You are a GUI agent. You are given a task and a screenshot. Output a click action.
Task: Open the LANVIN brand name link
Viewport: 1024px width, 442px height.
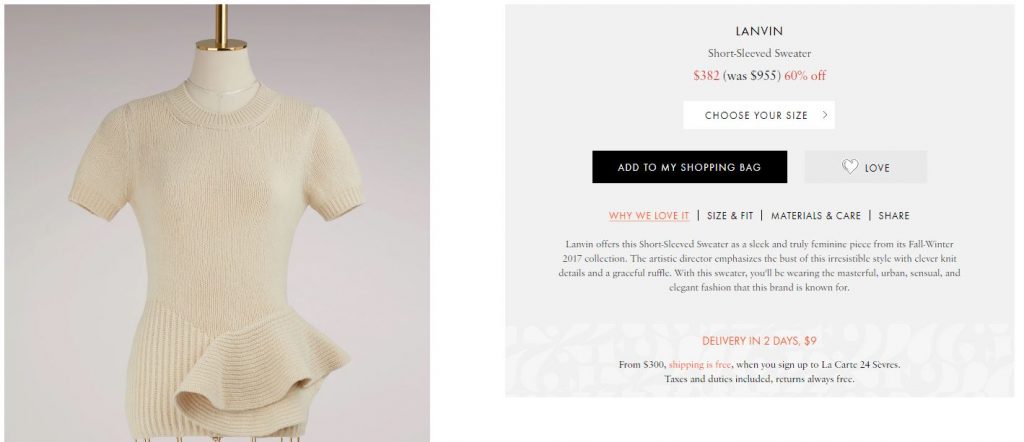(759, 31)
